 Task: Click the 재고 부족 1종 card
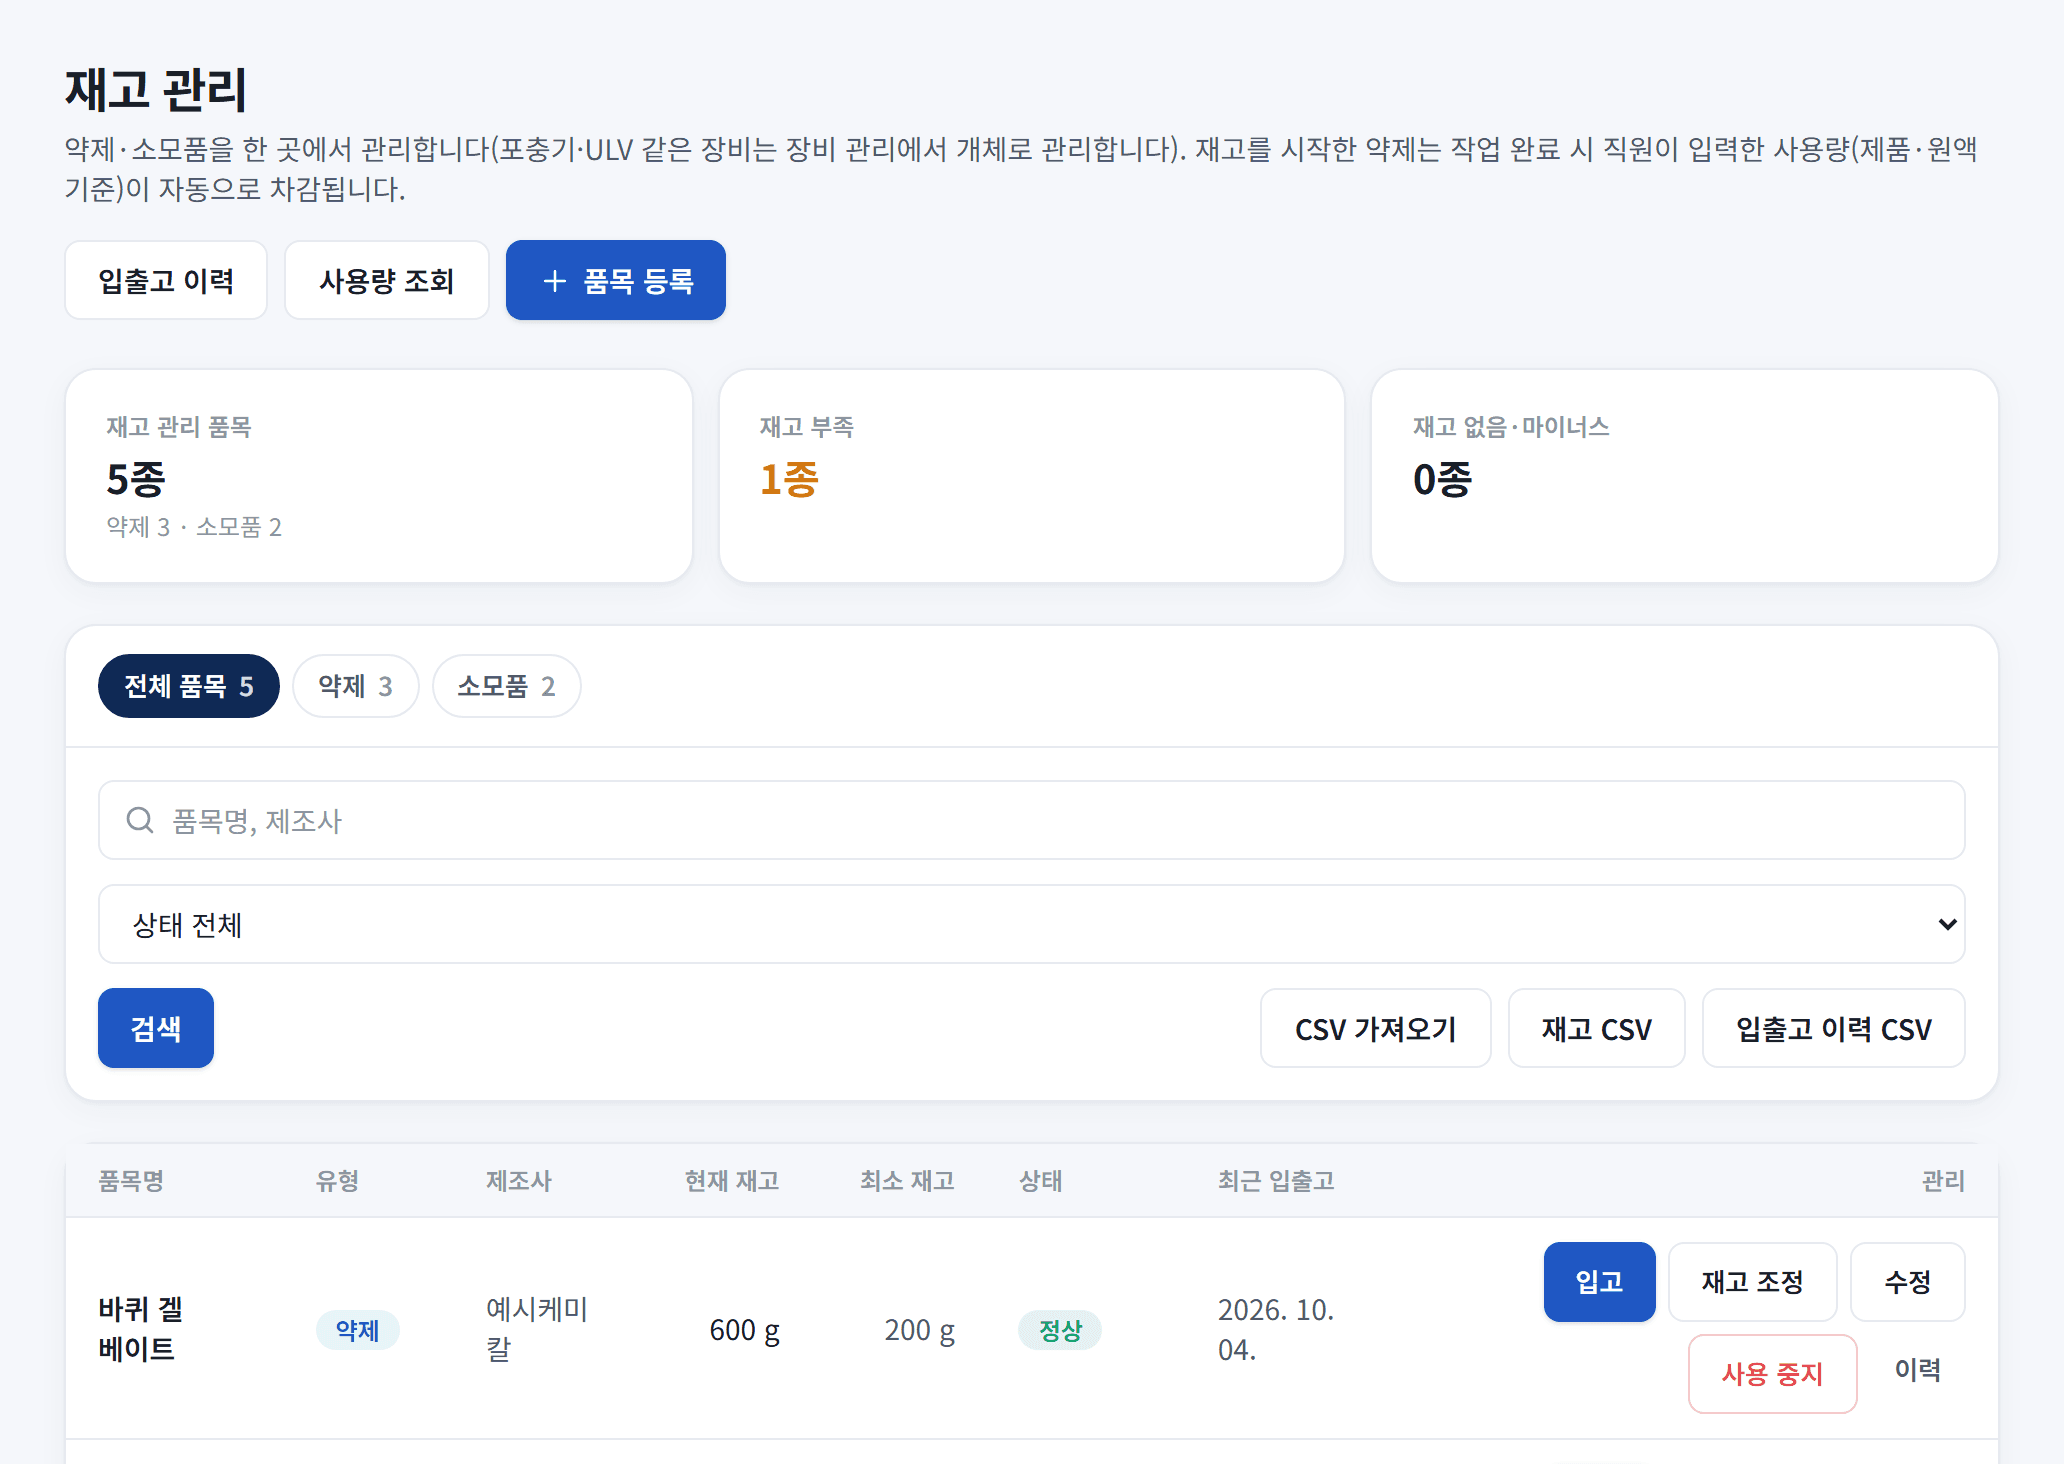[1031, 476]
